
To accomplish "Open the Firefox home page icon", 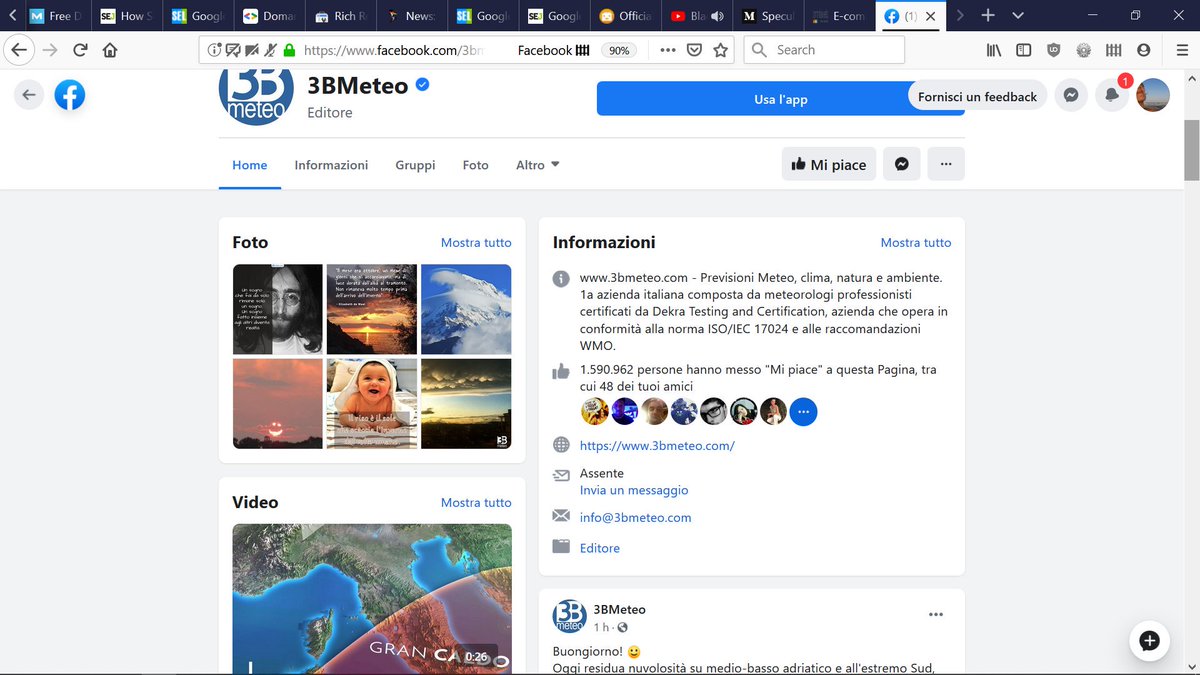I will coord(110,50).
